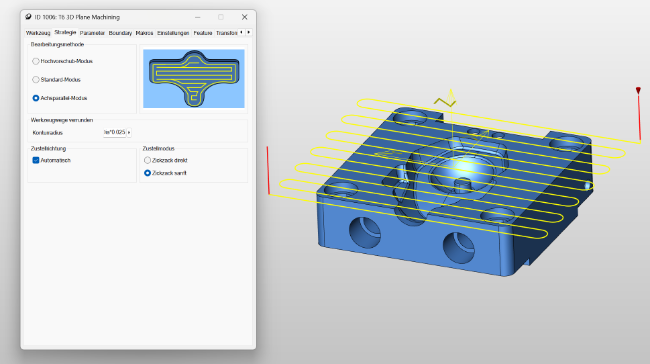650x364 pixels.
Task: Select the Strategie tab
Action: point(65,32)
